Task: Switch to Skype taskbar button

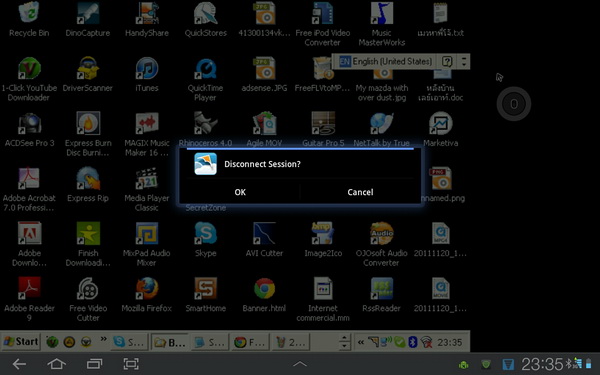Action: [x=130, y=342]
